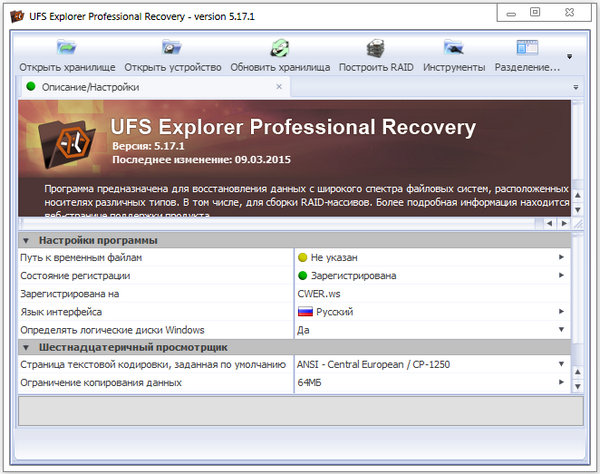
Task: Click the Состояние регистрации Зарегистрирована value
Action: (x=352, y=275)
